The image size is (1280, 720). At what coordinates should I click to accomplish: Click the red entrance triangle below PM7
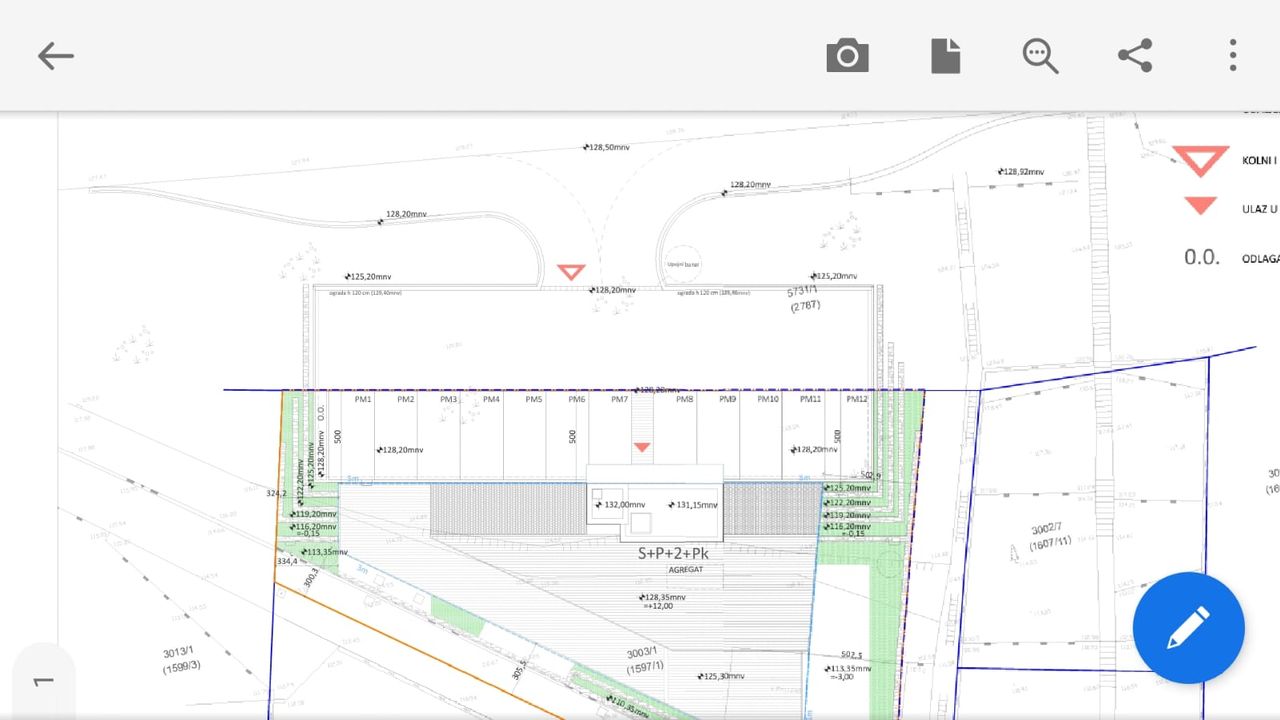pos(642,447)
